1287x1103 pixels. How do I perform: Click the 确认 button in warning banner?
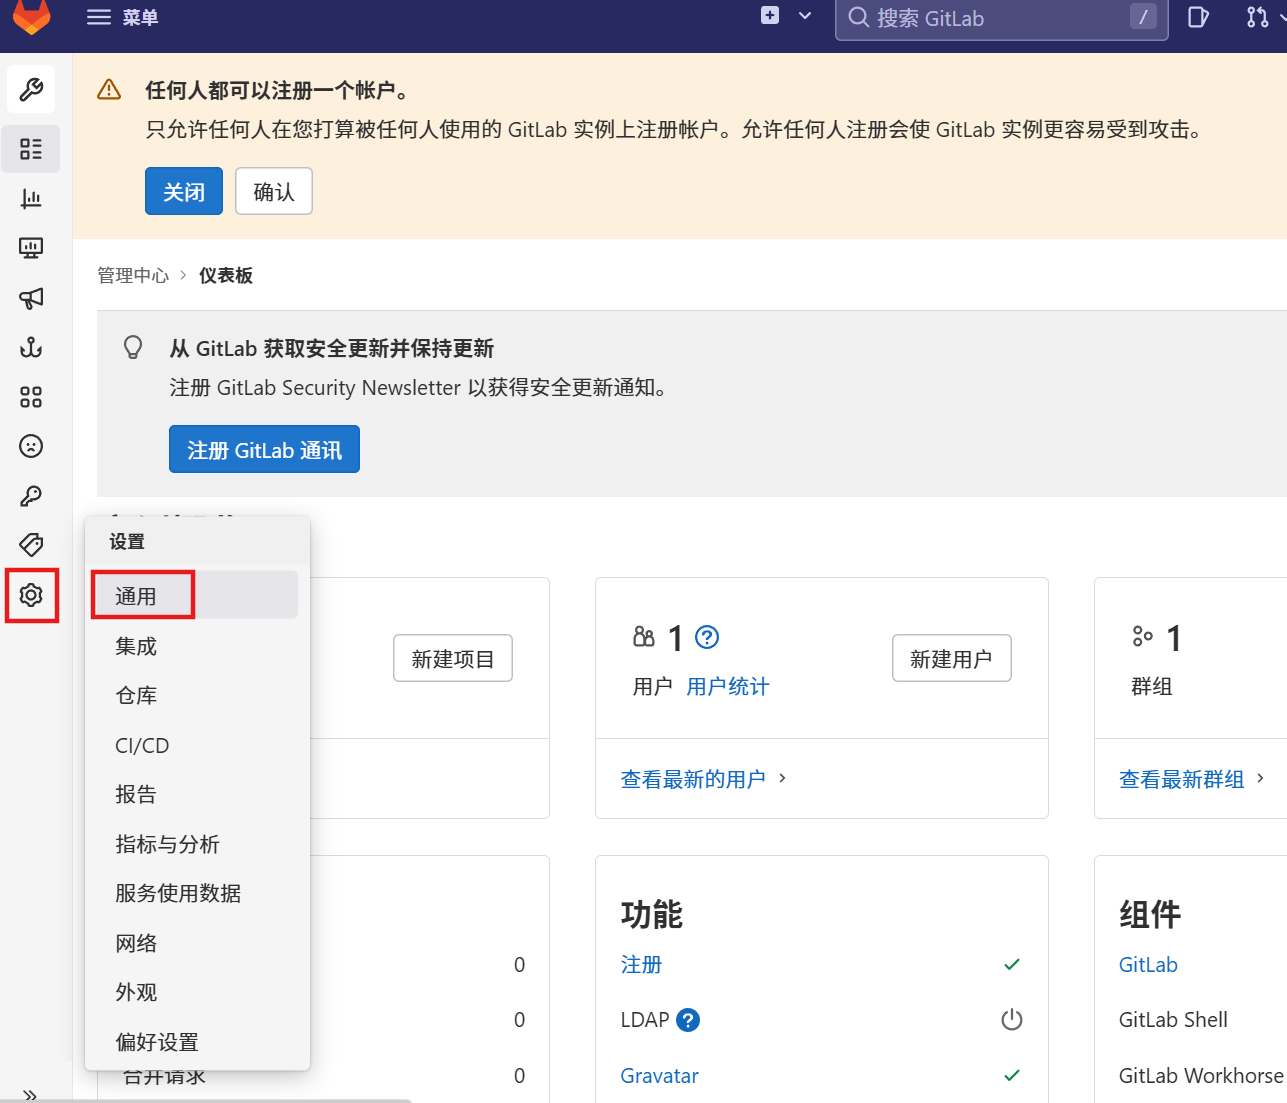pyautogui.click(x=274, y=191)
